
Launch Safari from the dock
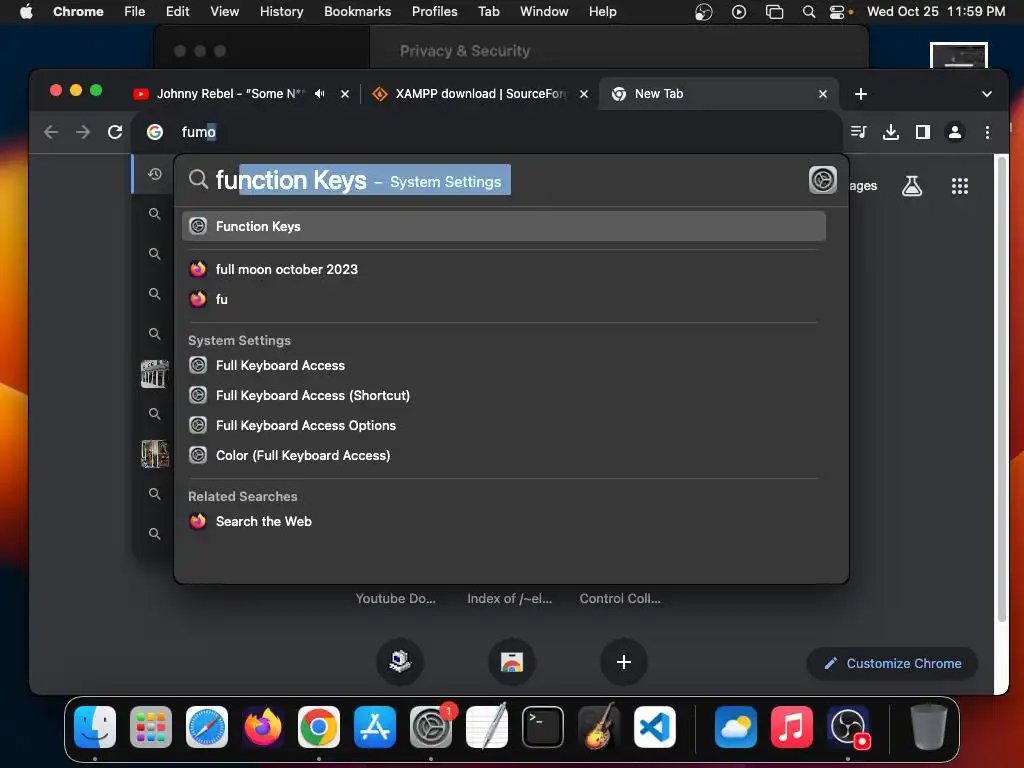coord(207,727)
